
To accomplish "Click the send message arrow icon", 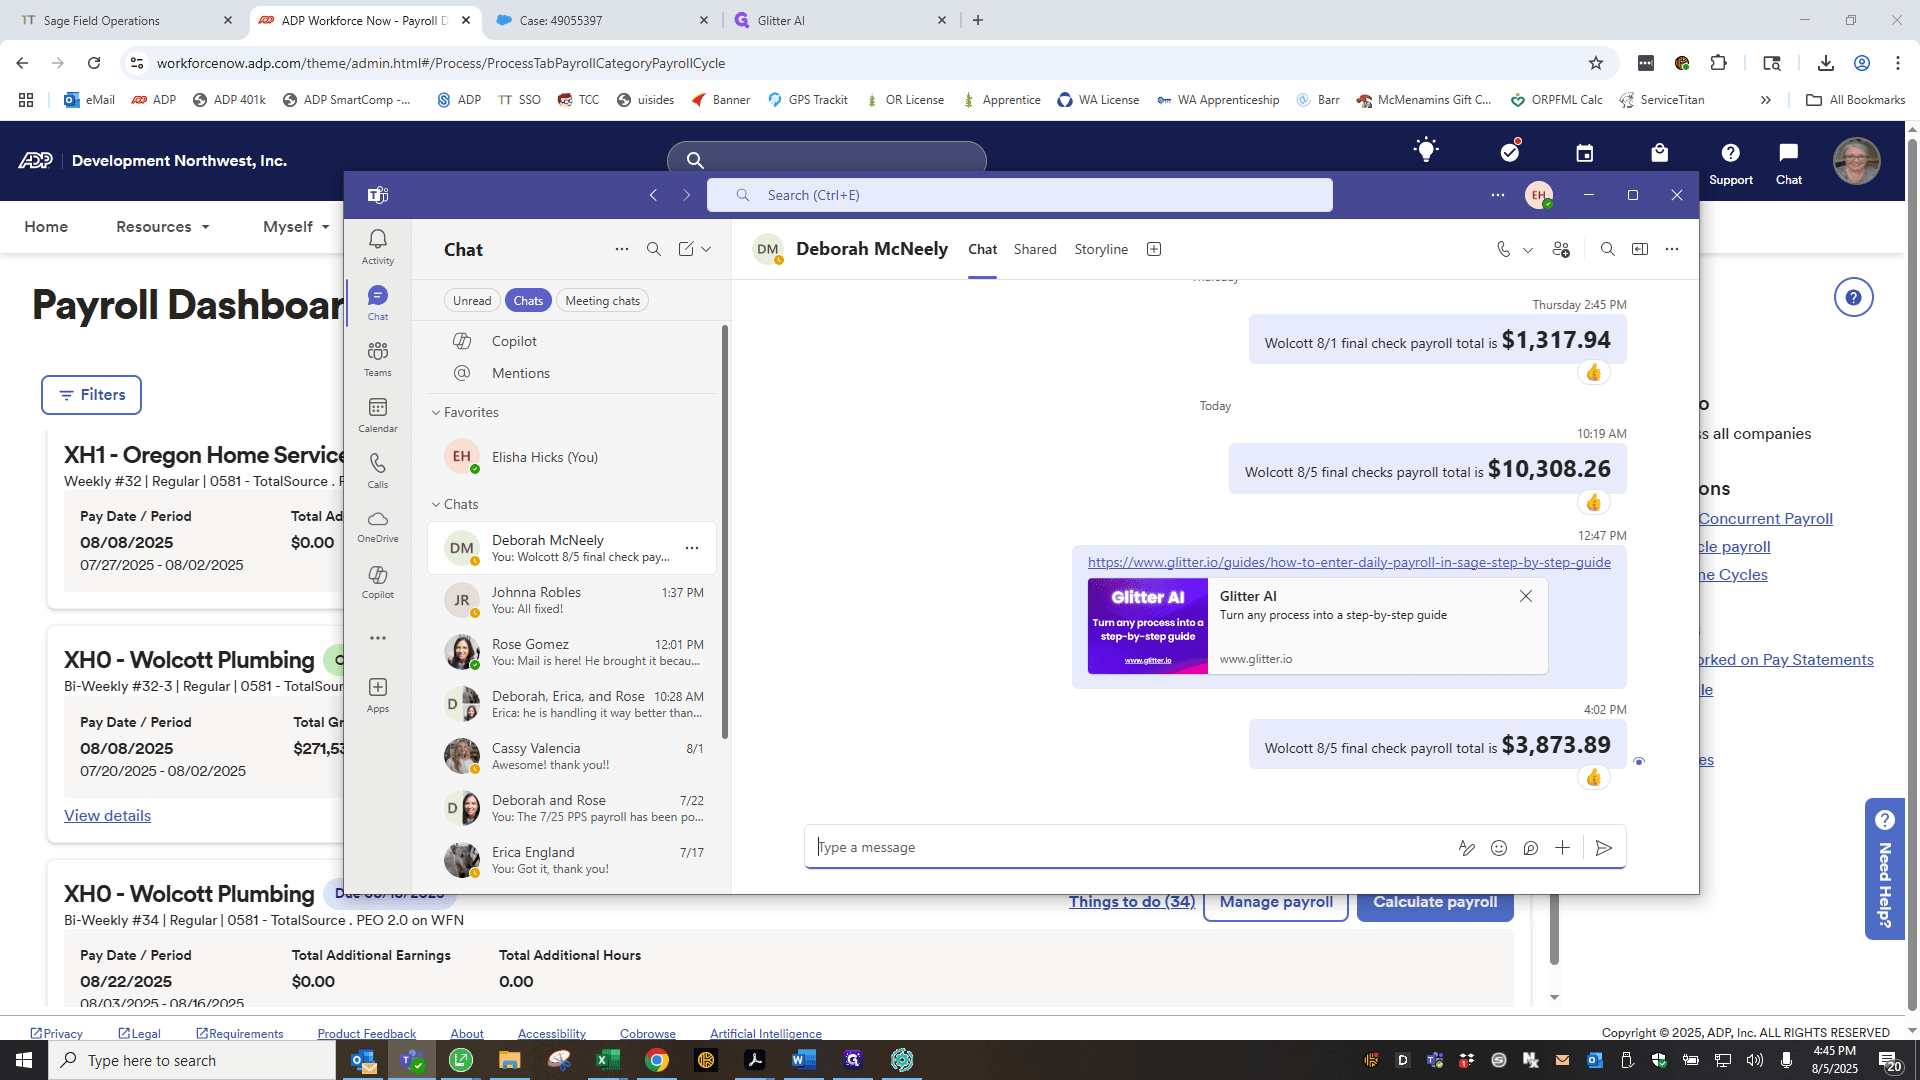I will pos(1603,848).
